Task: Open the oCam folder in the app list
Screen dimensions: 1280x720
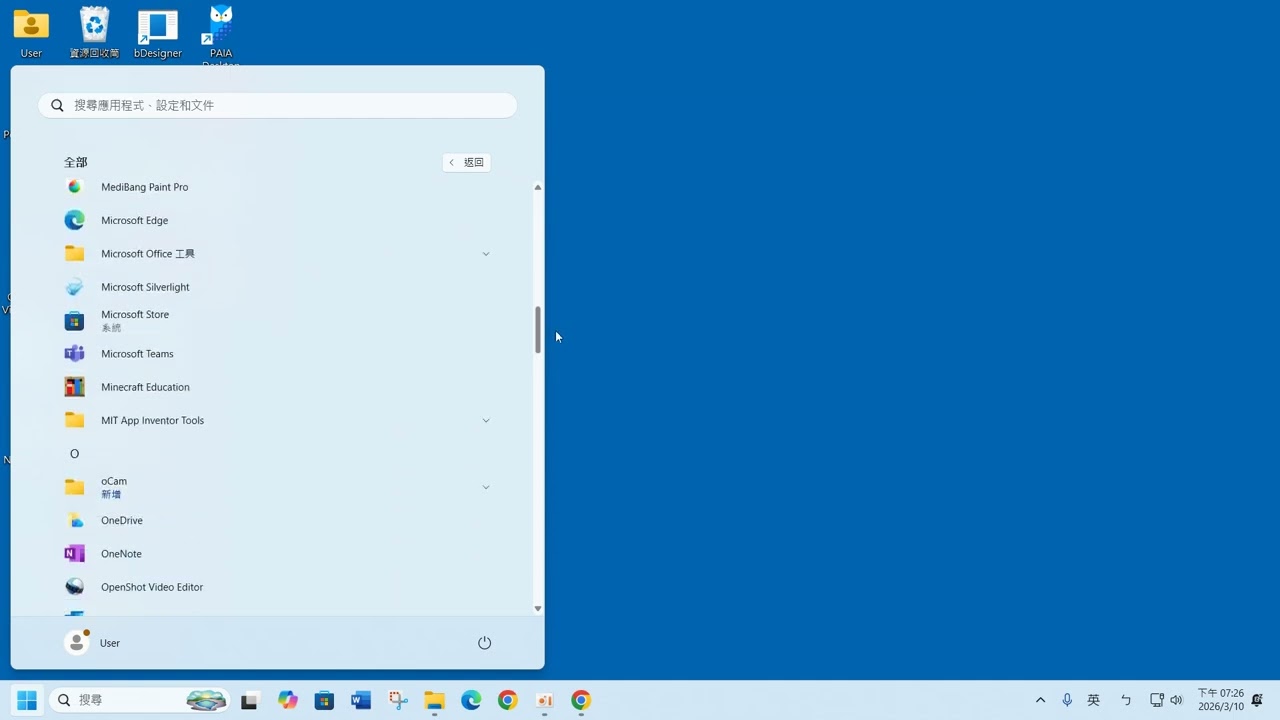Action: pyautogui.click(x=277, y=487)
